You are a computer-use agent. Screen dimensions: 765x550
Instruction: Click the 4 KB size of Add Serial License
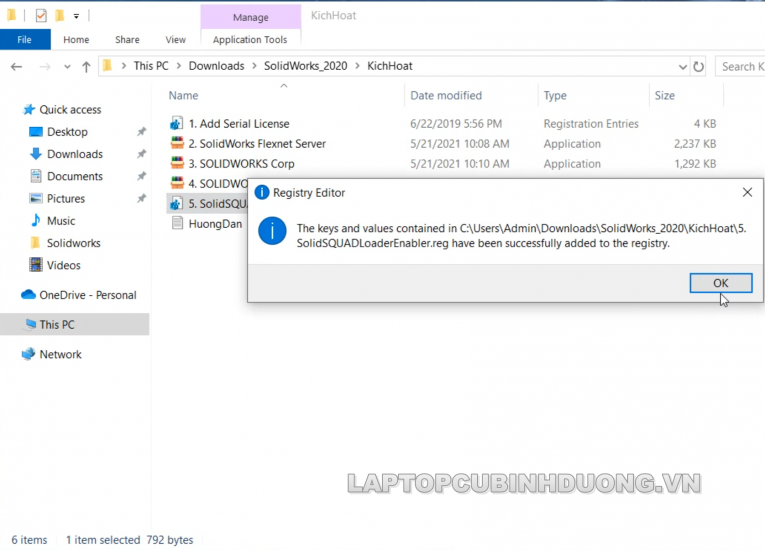pos(705,124)
